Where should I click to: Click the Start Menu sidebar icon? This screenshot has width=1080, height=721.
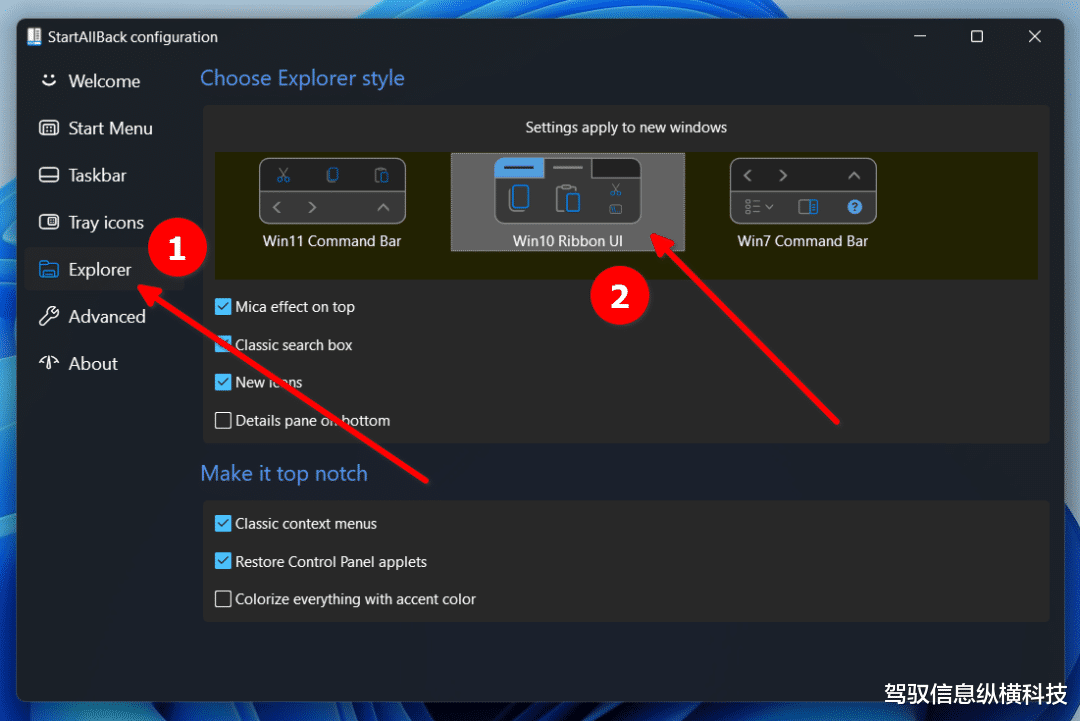[x=49, y=128]
